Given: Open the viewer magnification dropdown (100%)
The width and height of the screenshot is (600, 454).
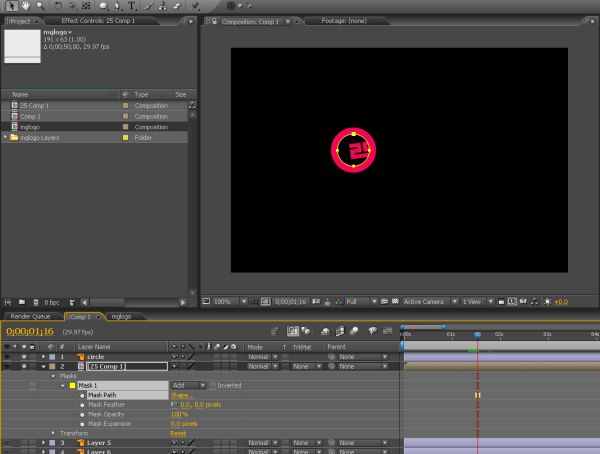Looking at the screenshot, I should point(230,302).
